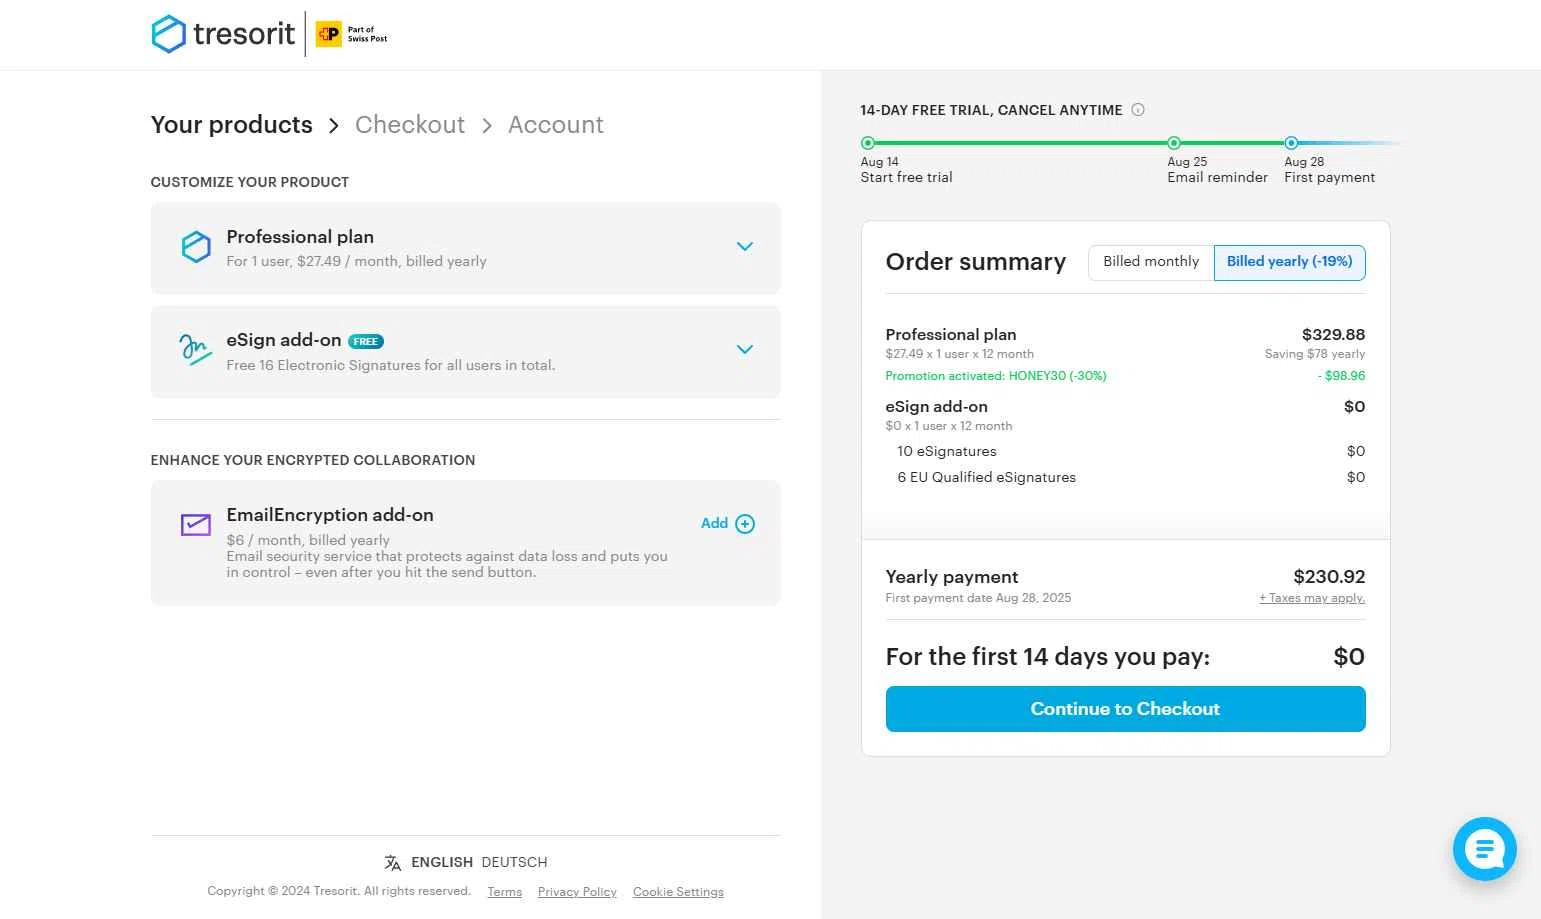Click the Professional plan card title
The width and height of the screenshot is (1541, 919).
[300, 237]
